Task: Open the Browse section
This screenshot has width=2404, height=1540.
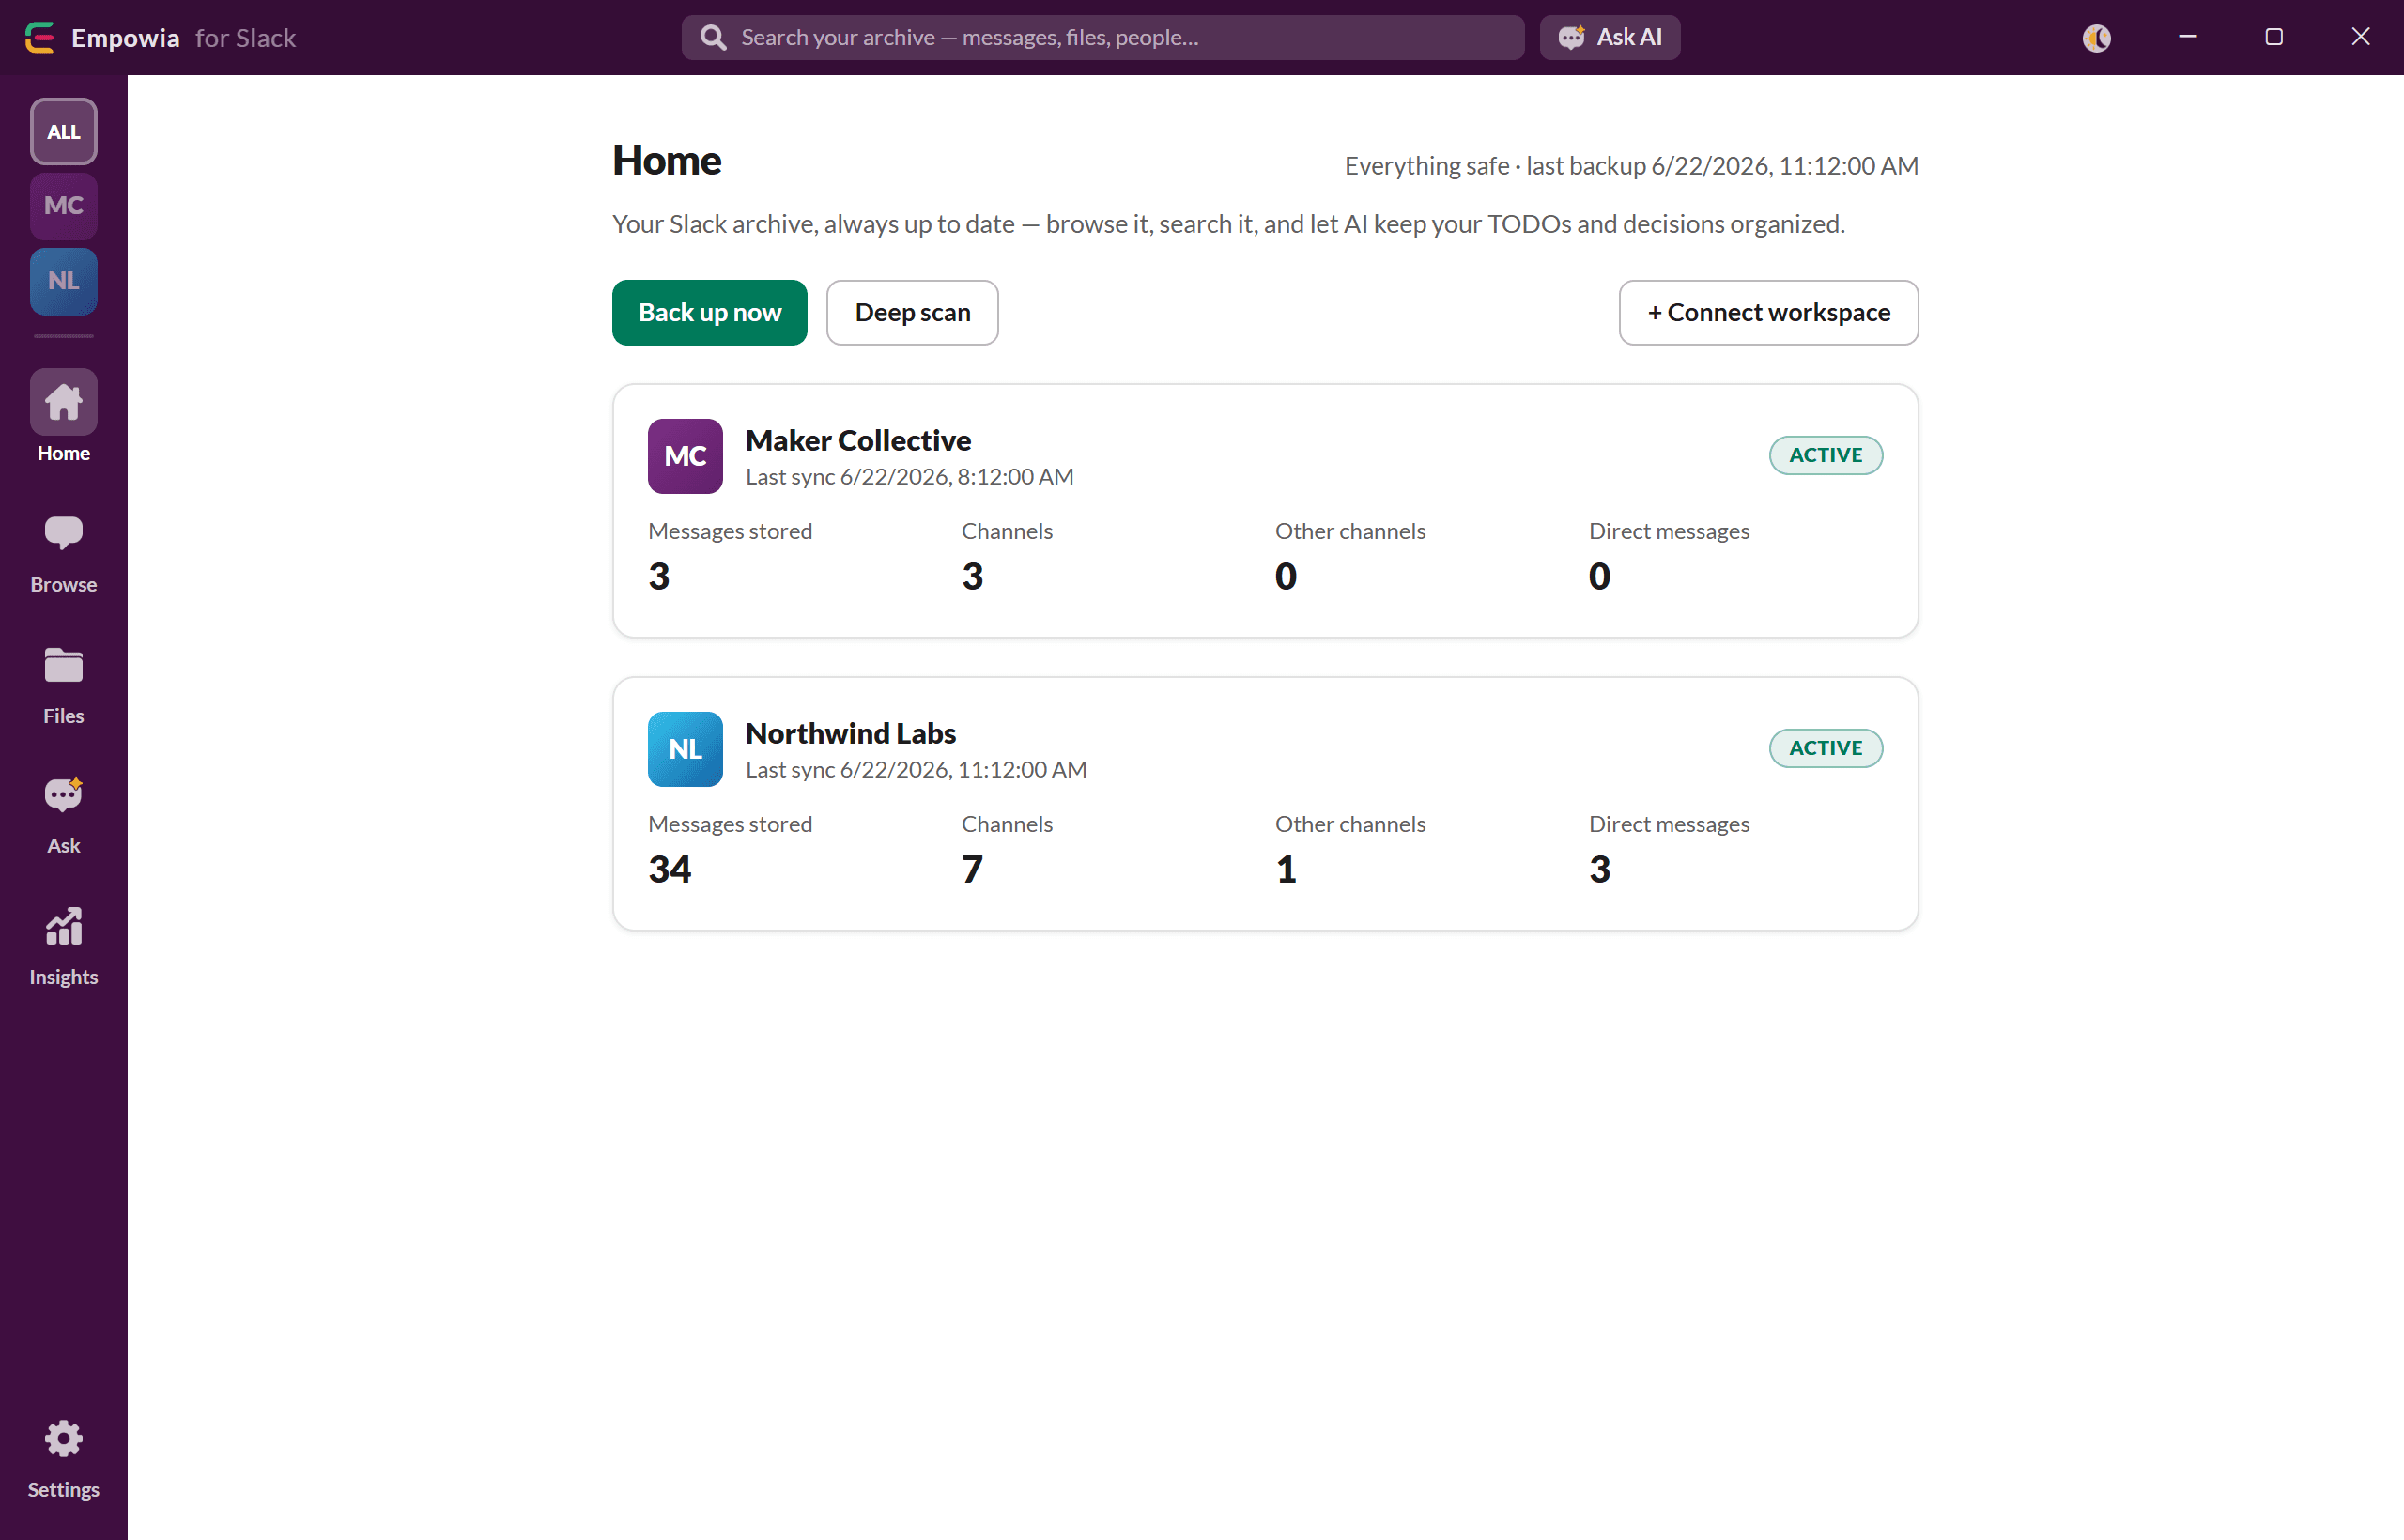Action: (64, 553)
